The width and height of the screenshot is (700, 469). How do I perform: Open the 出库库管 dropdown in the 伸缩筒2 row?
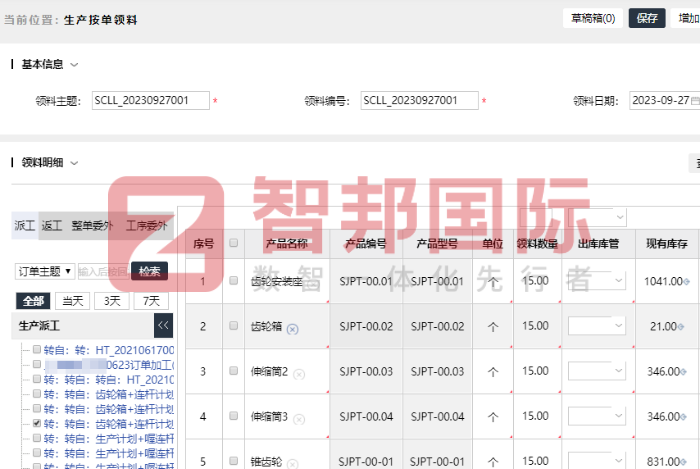pos(596,371)
